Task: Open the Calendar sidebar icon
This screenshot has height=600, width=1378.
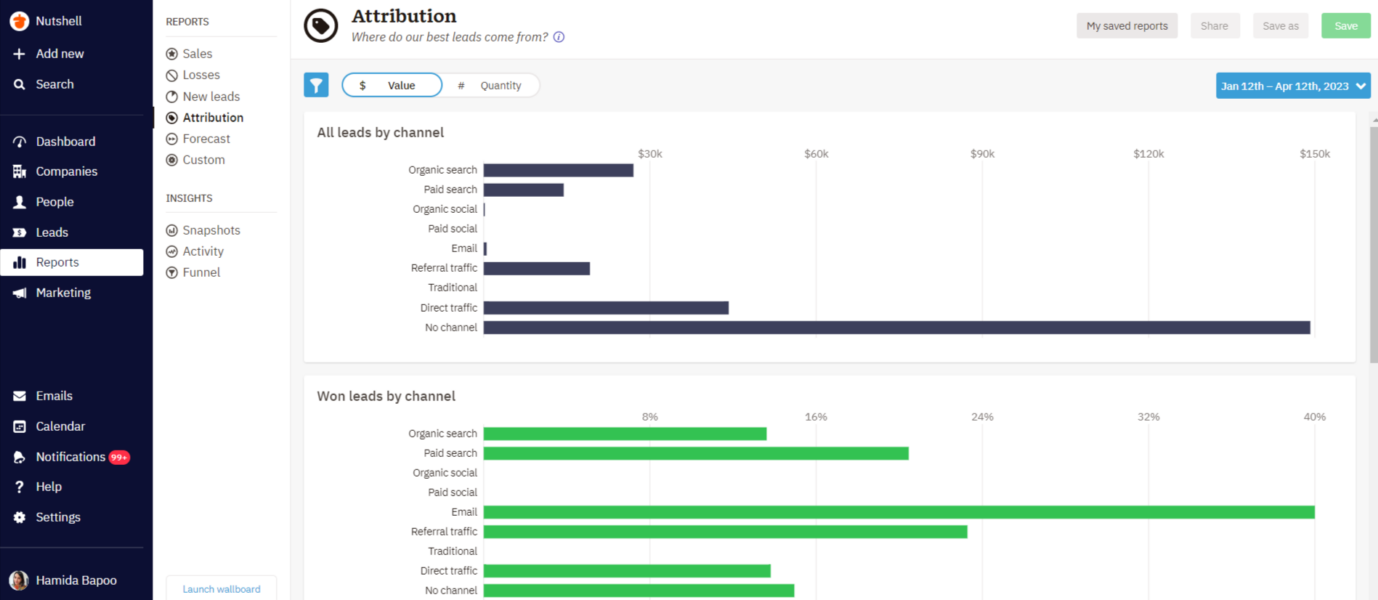Action: point(62,426)
